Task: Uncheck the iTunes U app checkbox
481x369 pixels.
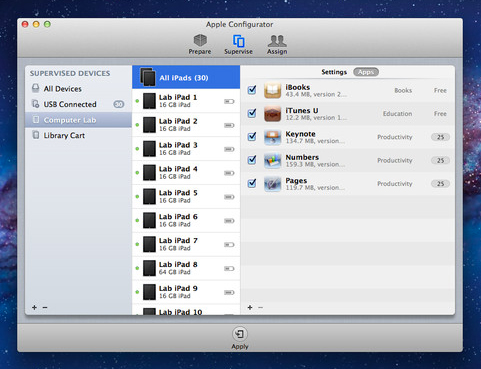Action: [252, 113]
